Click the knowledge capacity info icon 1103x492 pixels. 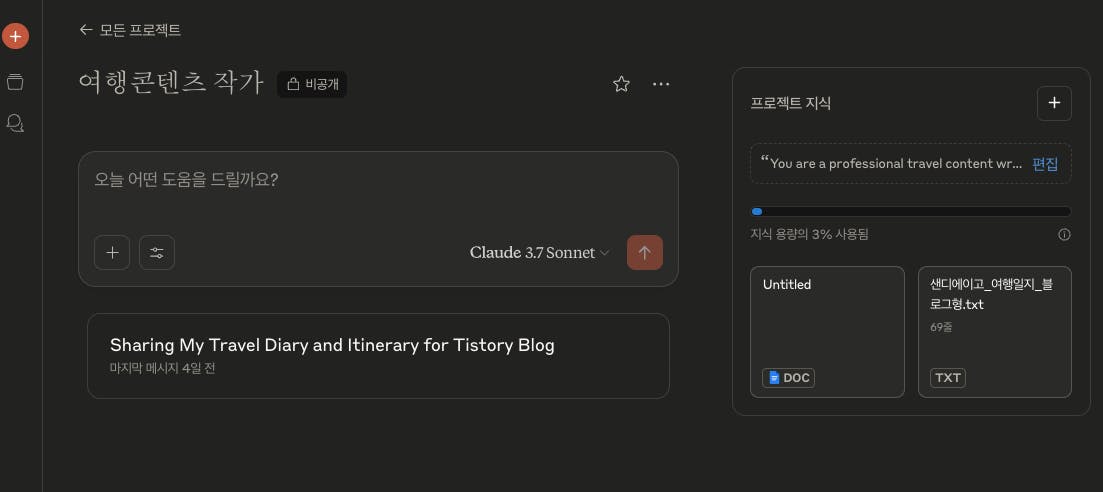1064,235
